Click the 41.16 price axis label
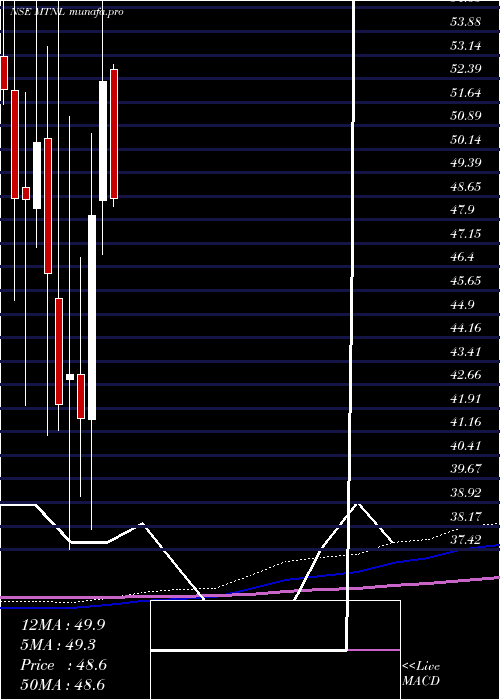Image resolution: width=500 pixels, height=700 pixels. pos(466,421)
